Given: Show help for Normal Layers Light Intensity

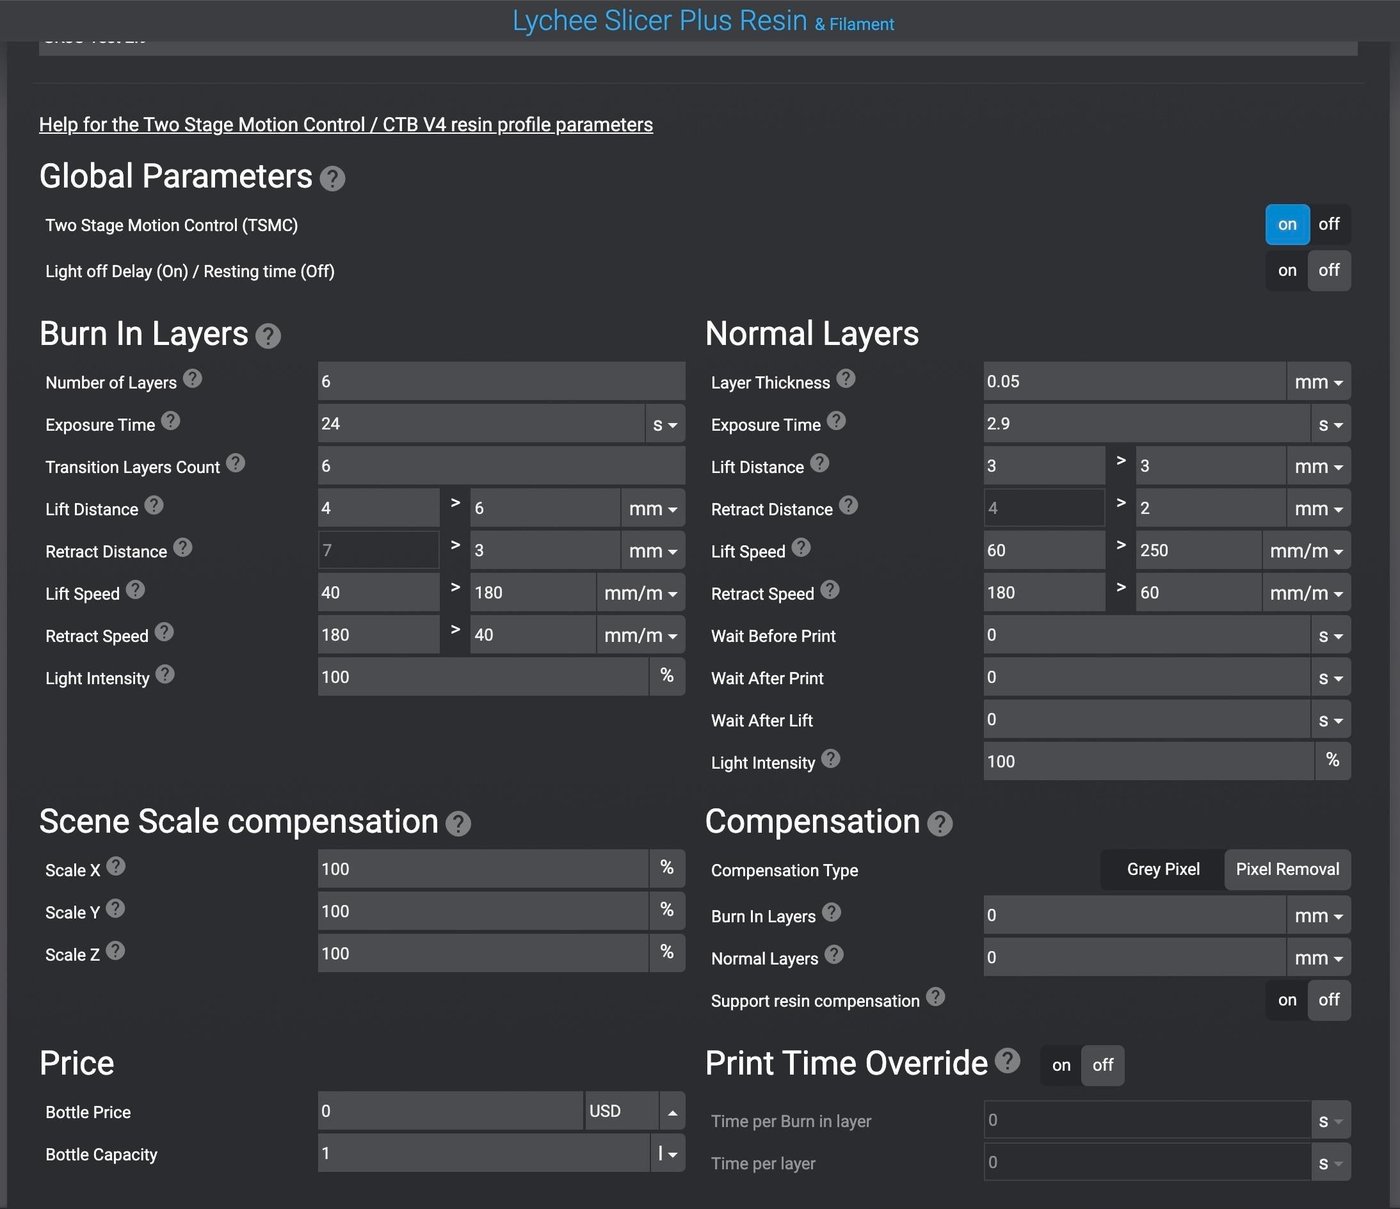Looking at the screenshot, I should 831,758.
